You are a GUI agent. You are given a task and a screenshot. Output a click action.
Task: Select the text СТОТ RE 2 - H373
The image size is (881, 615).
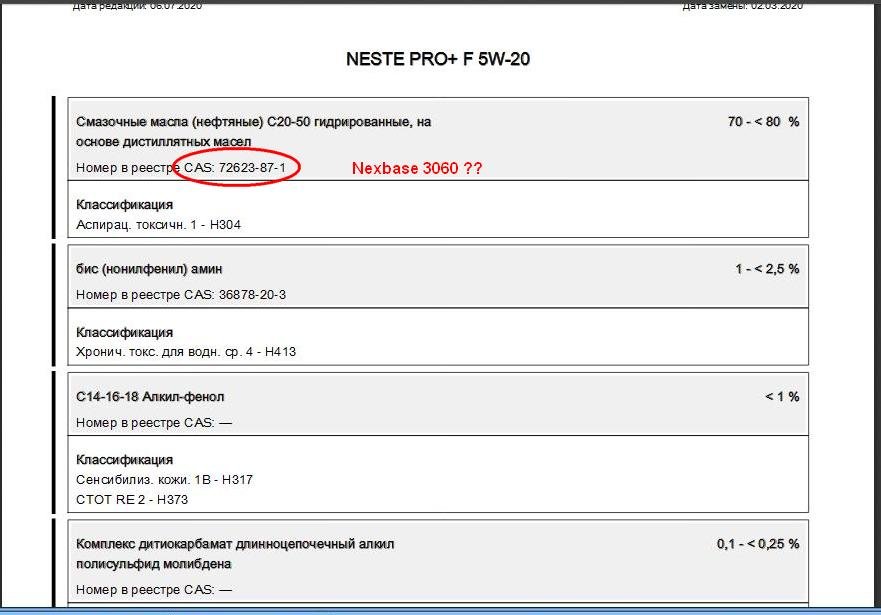132,499
